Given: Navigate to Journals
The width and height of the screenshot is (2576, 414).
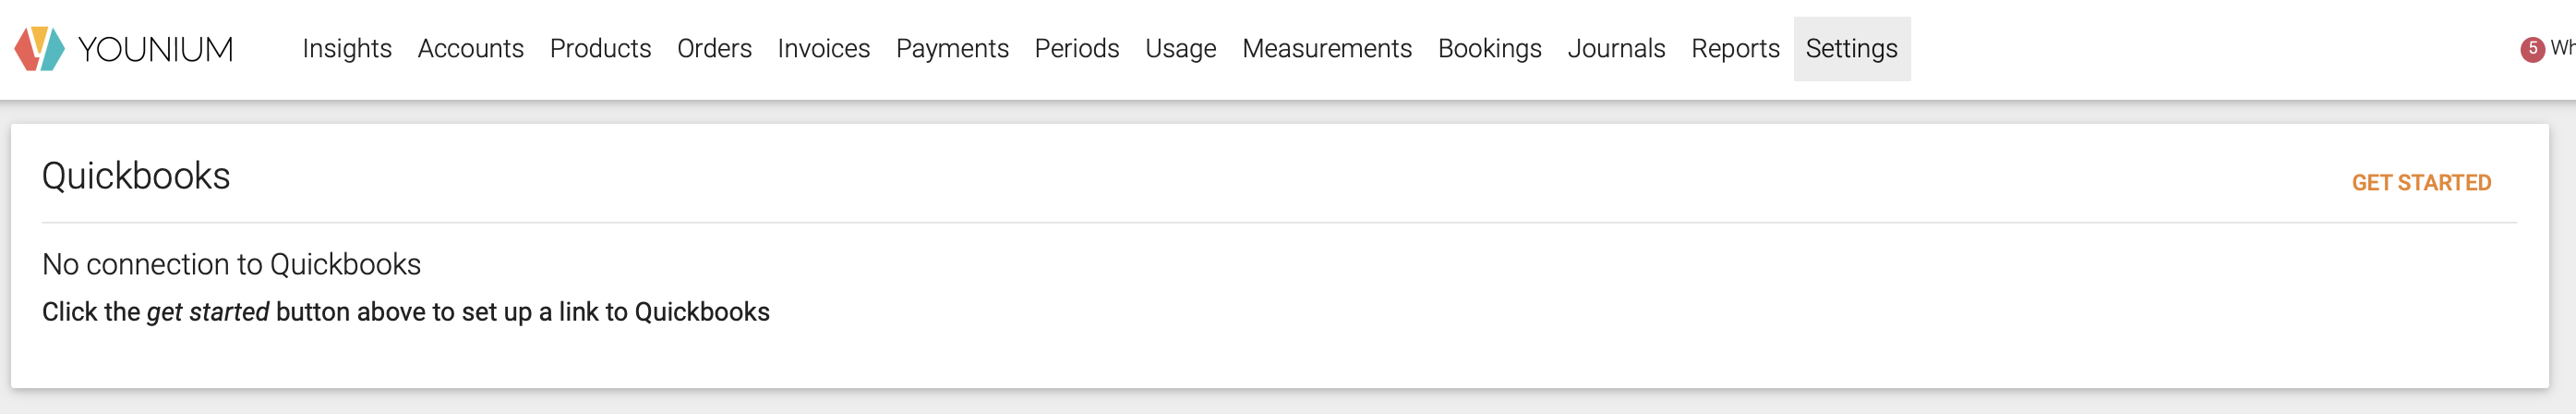Looking at the screenshot, I should click(x=1616, y=49).
